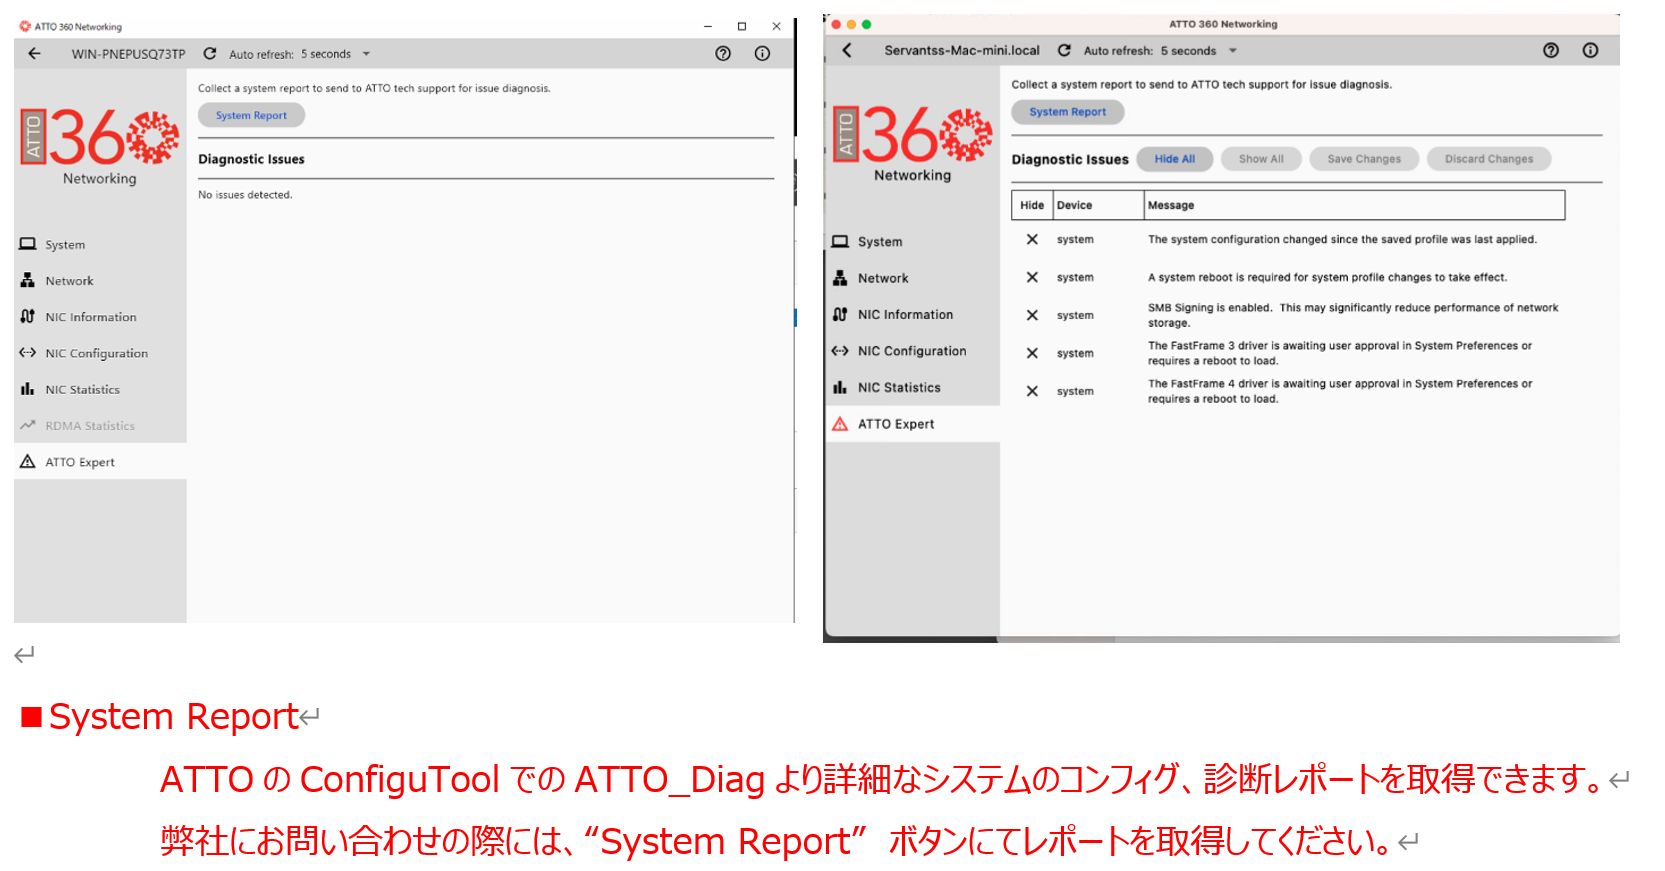Click Show All button
This screenshot has height=871, width=1665.
coord(1261,159)
